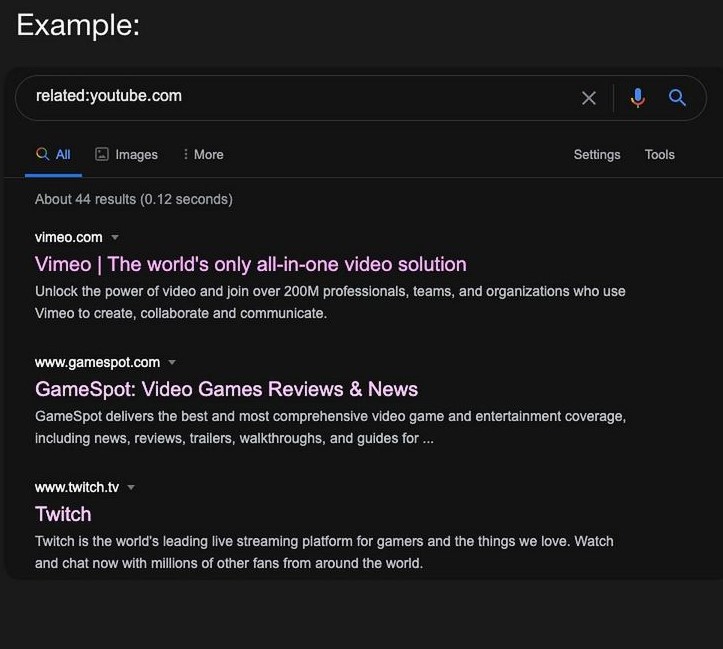Open the Twitch result title link
723x649 pixels.
click(63, 514)
